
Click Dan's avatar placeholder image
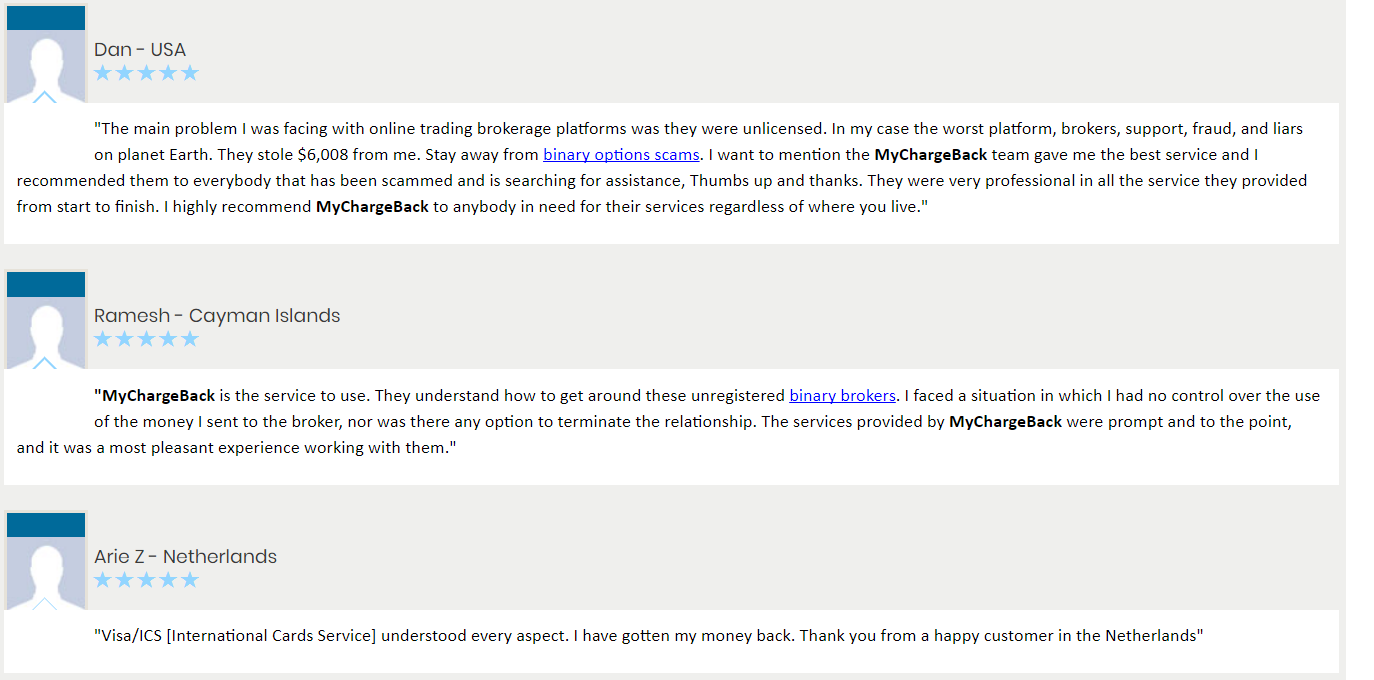point(46,66)
